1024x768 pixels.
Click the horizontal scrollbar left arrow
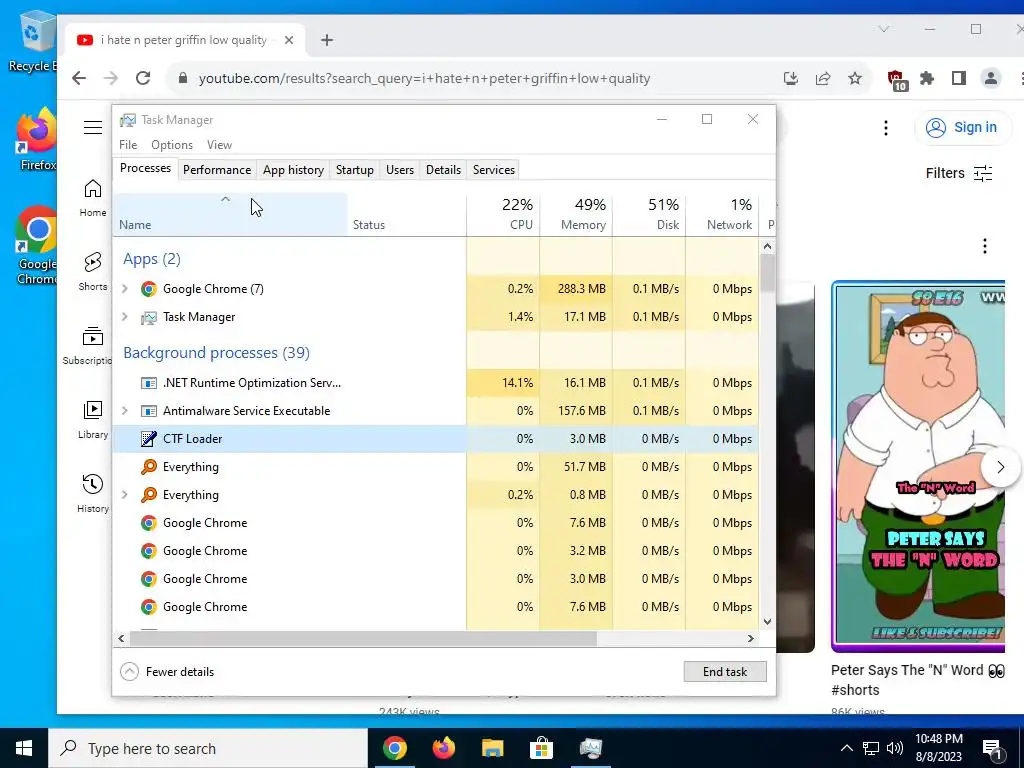coord(121,638)
